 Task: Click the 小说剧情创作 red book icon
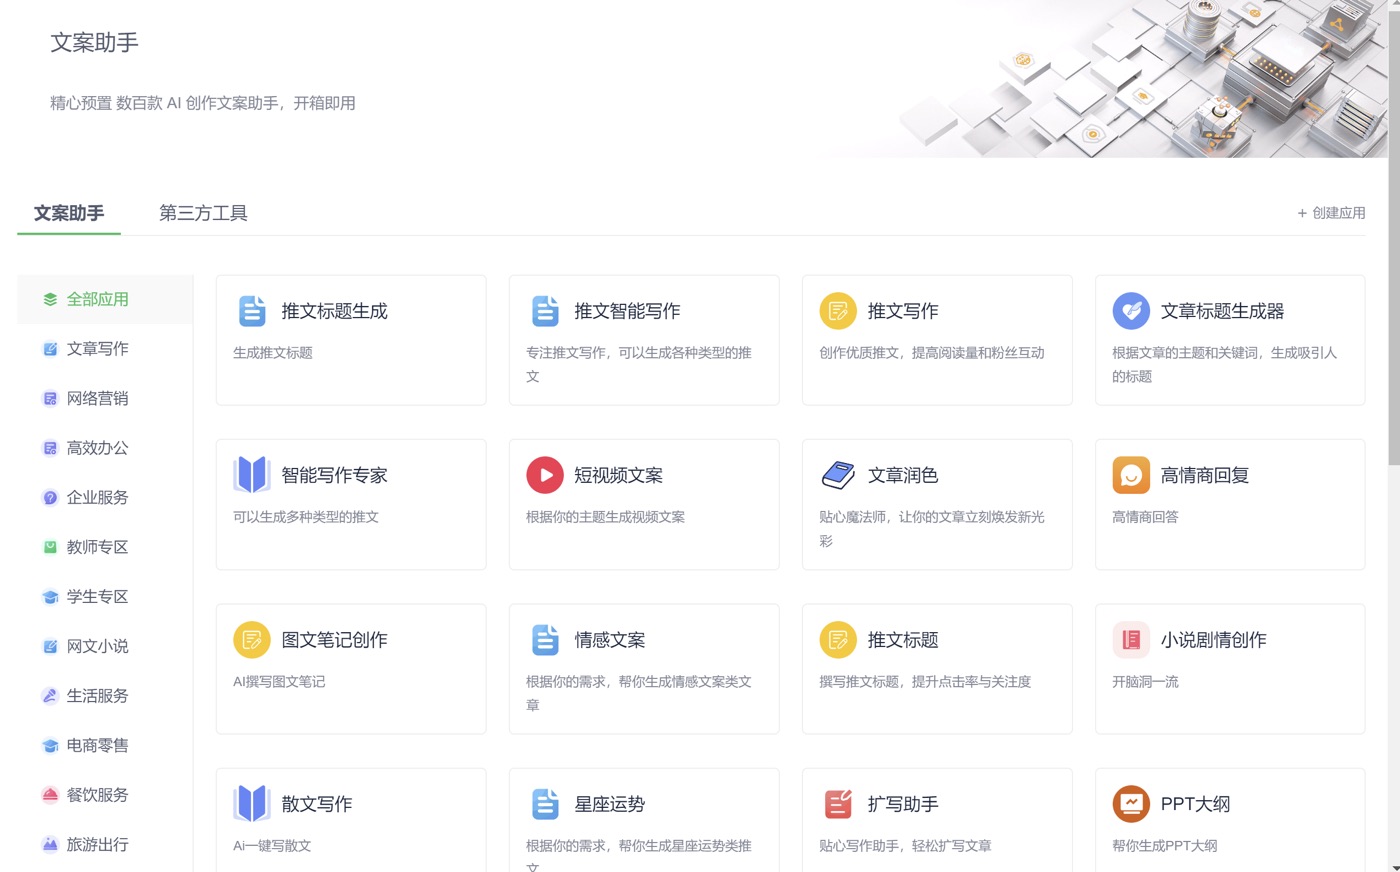point(1131,640)
